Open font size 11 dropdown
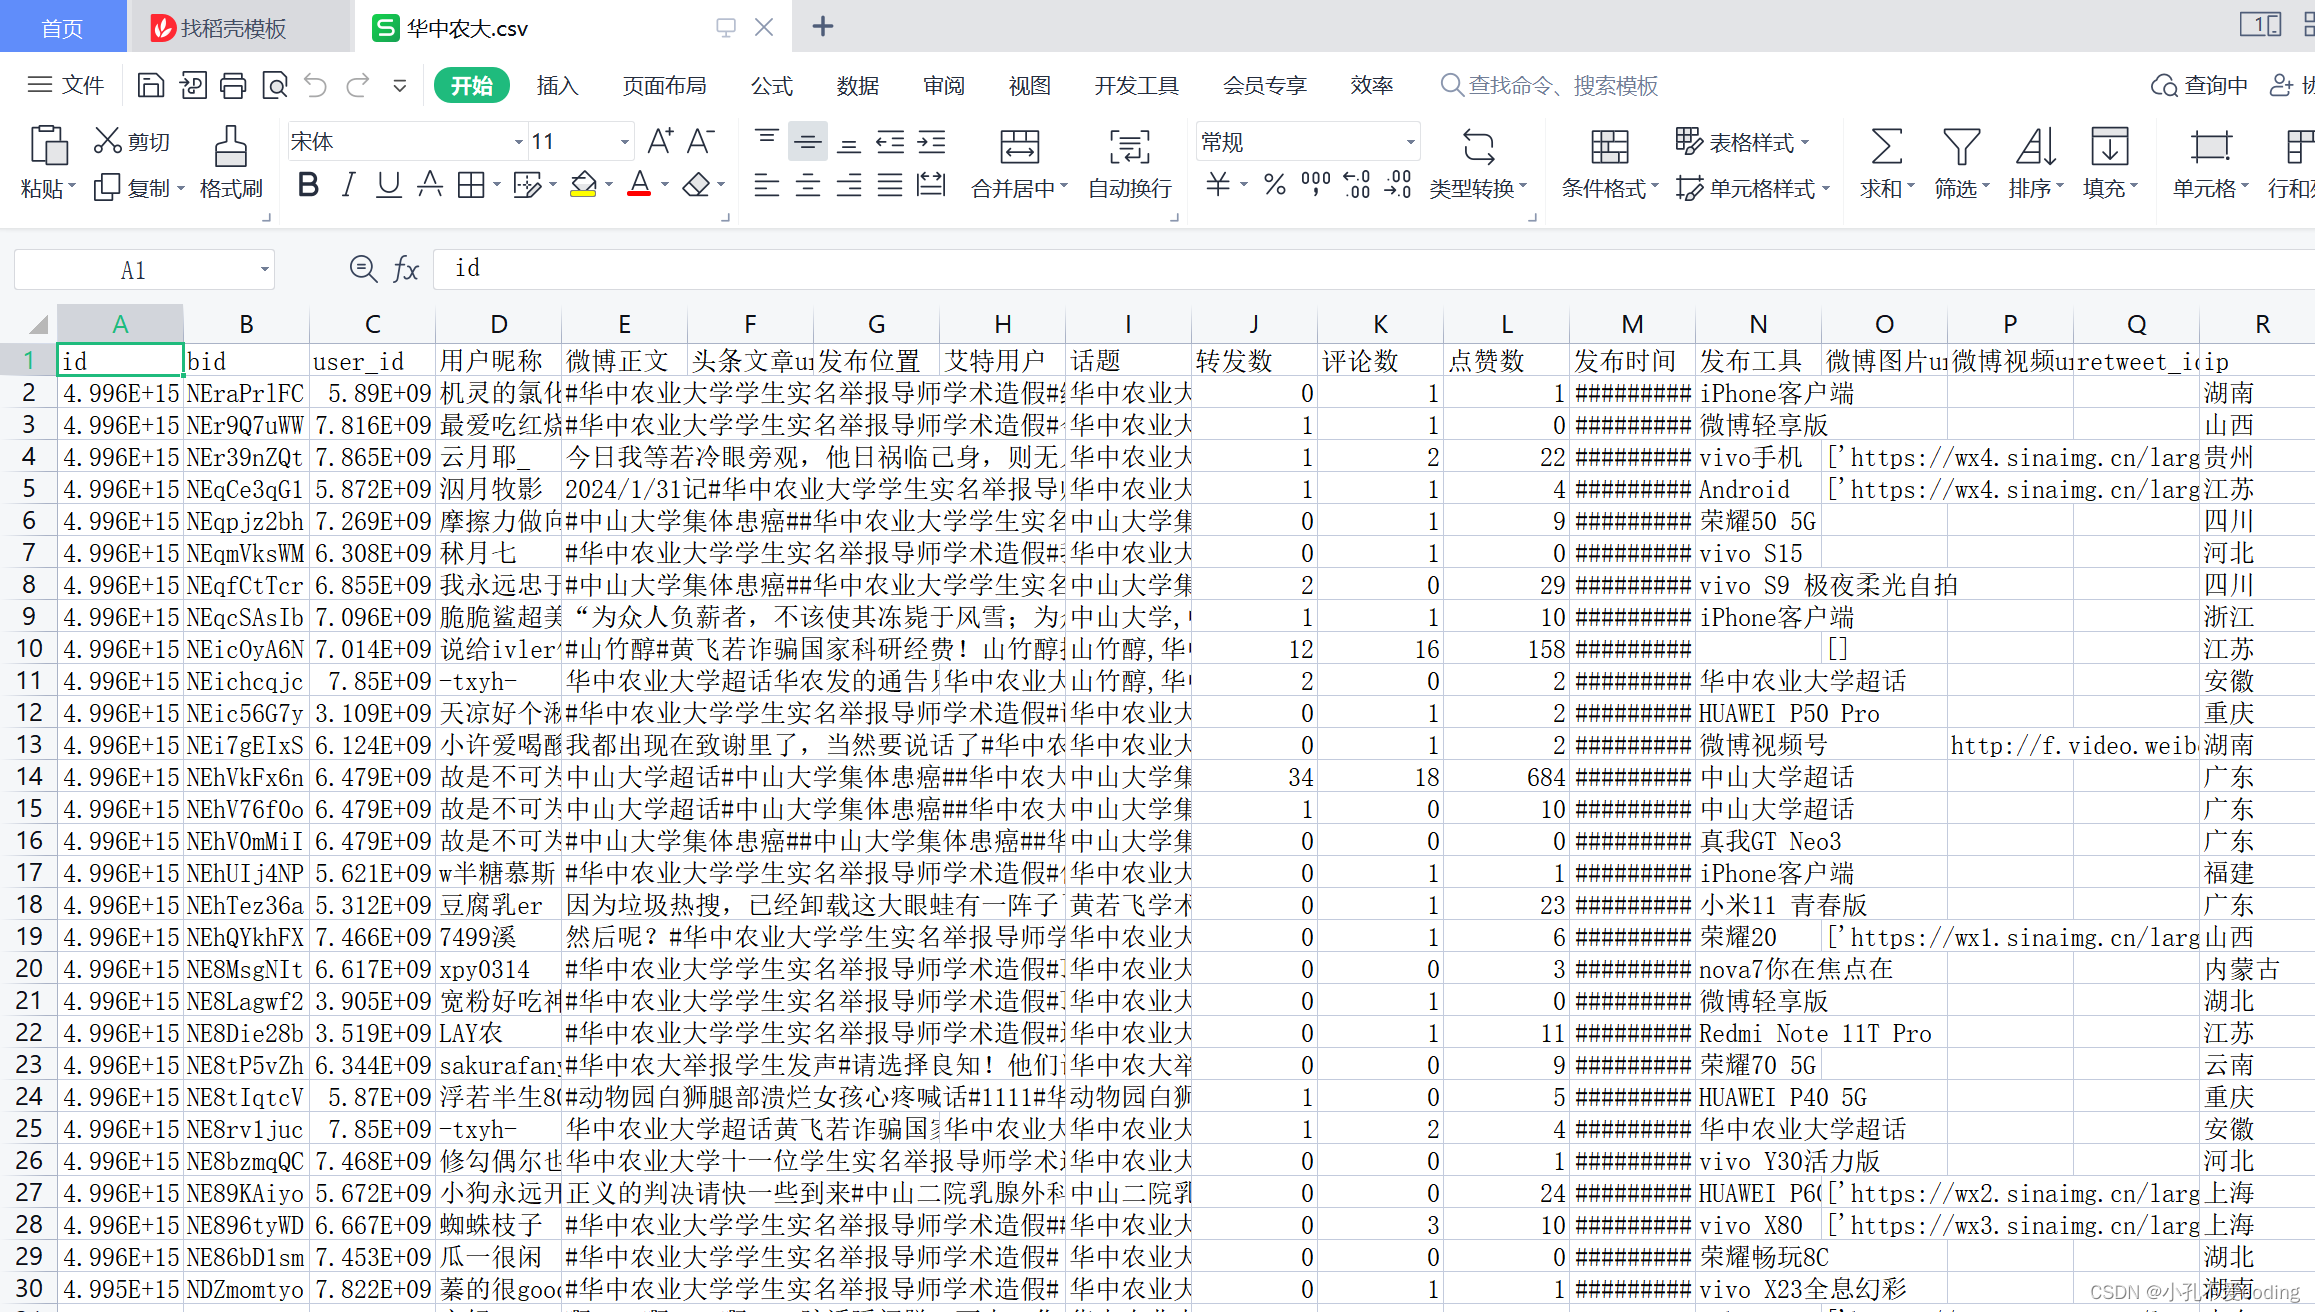The width and height of the screenshot is (2315, 1312). click(x=624, y=142)
